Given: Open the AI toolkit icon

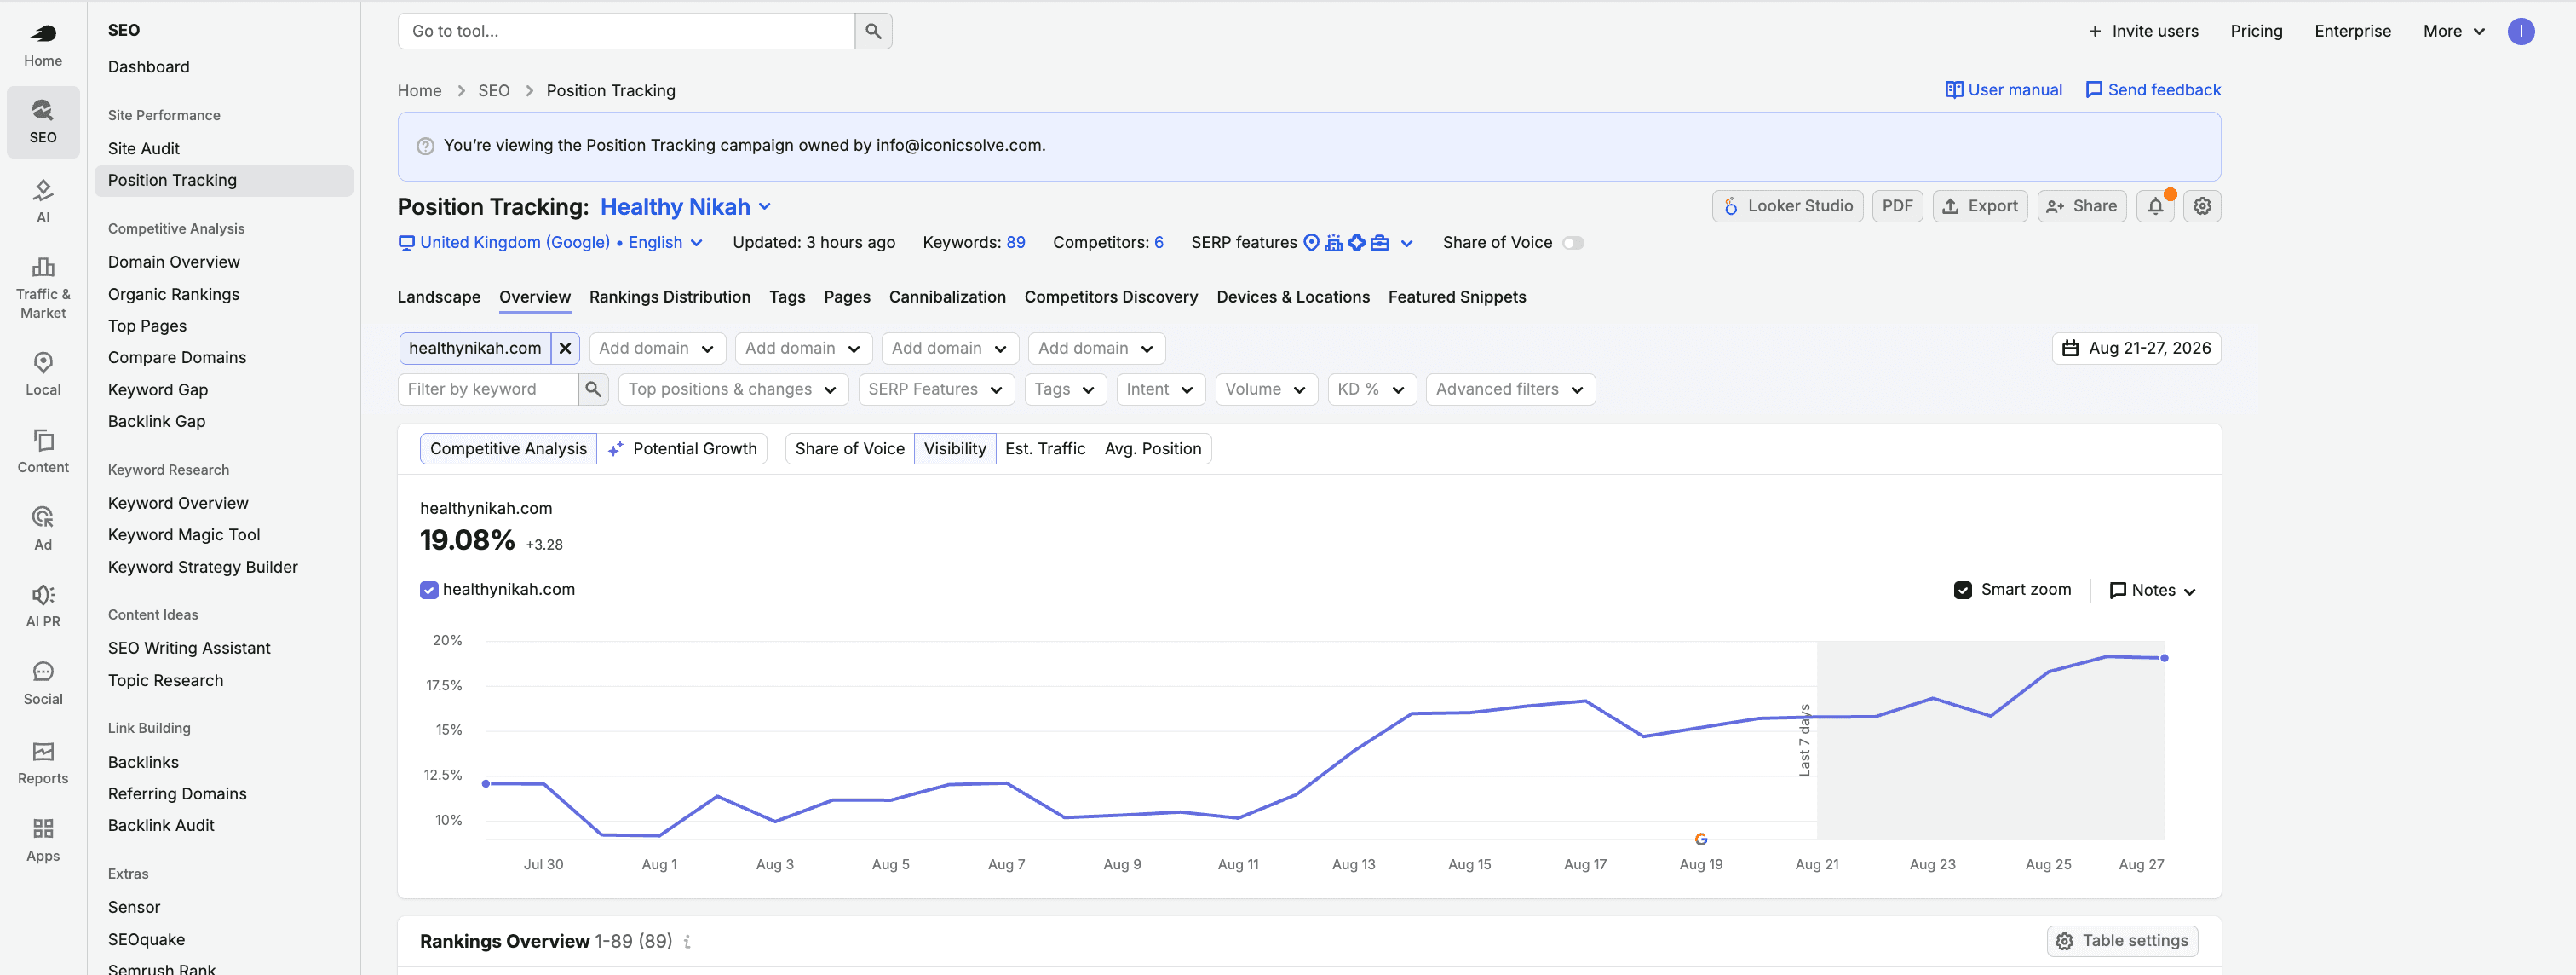Looking at the screenshot, I should click(x=43, y=201).
